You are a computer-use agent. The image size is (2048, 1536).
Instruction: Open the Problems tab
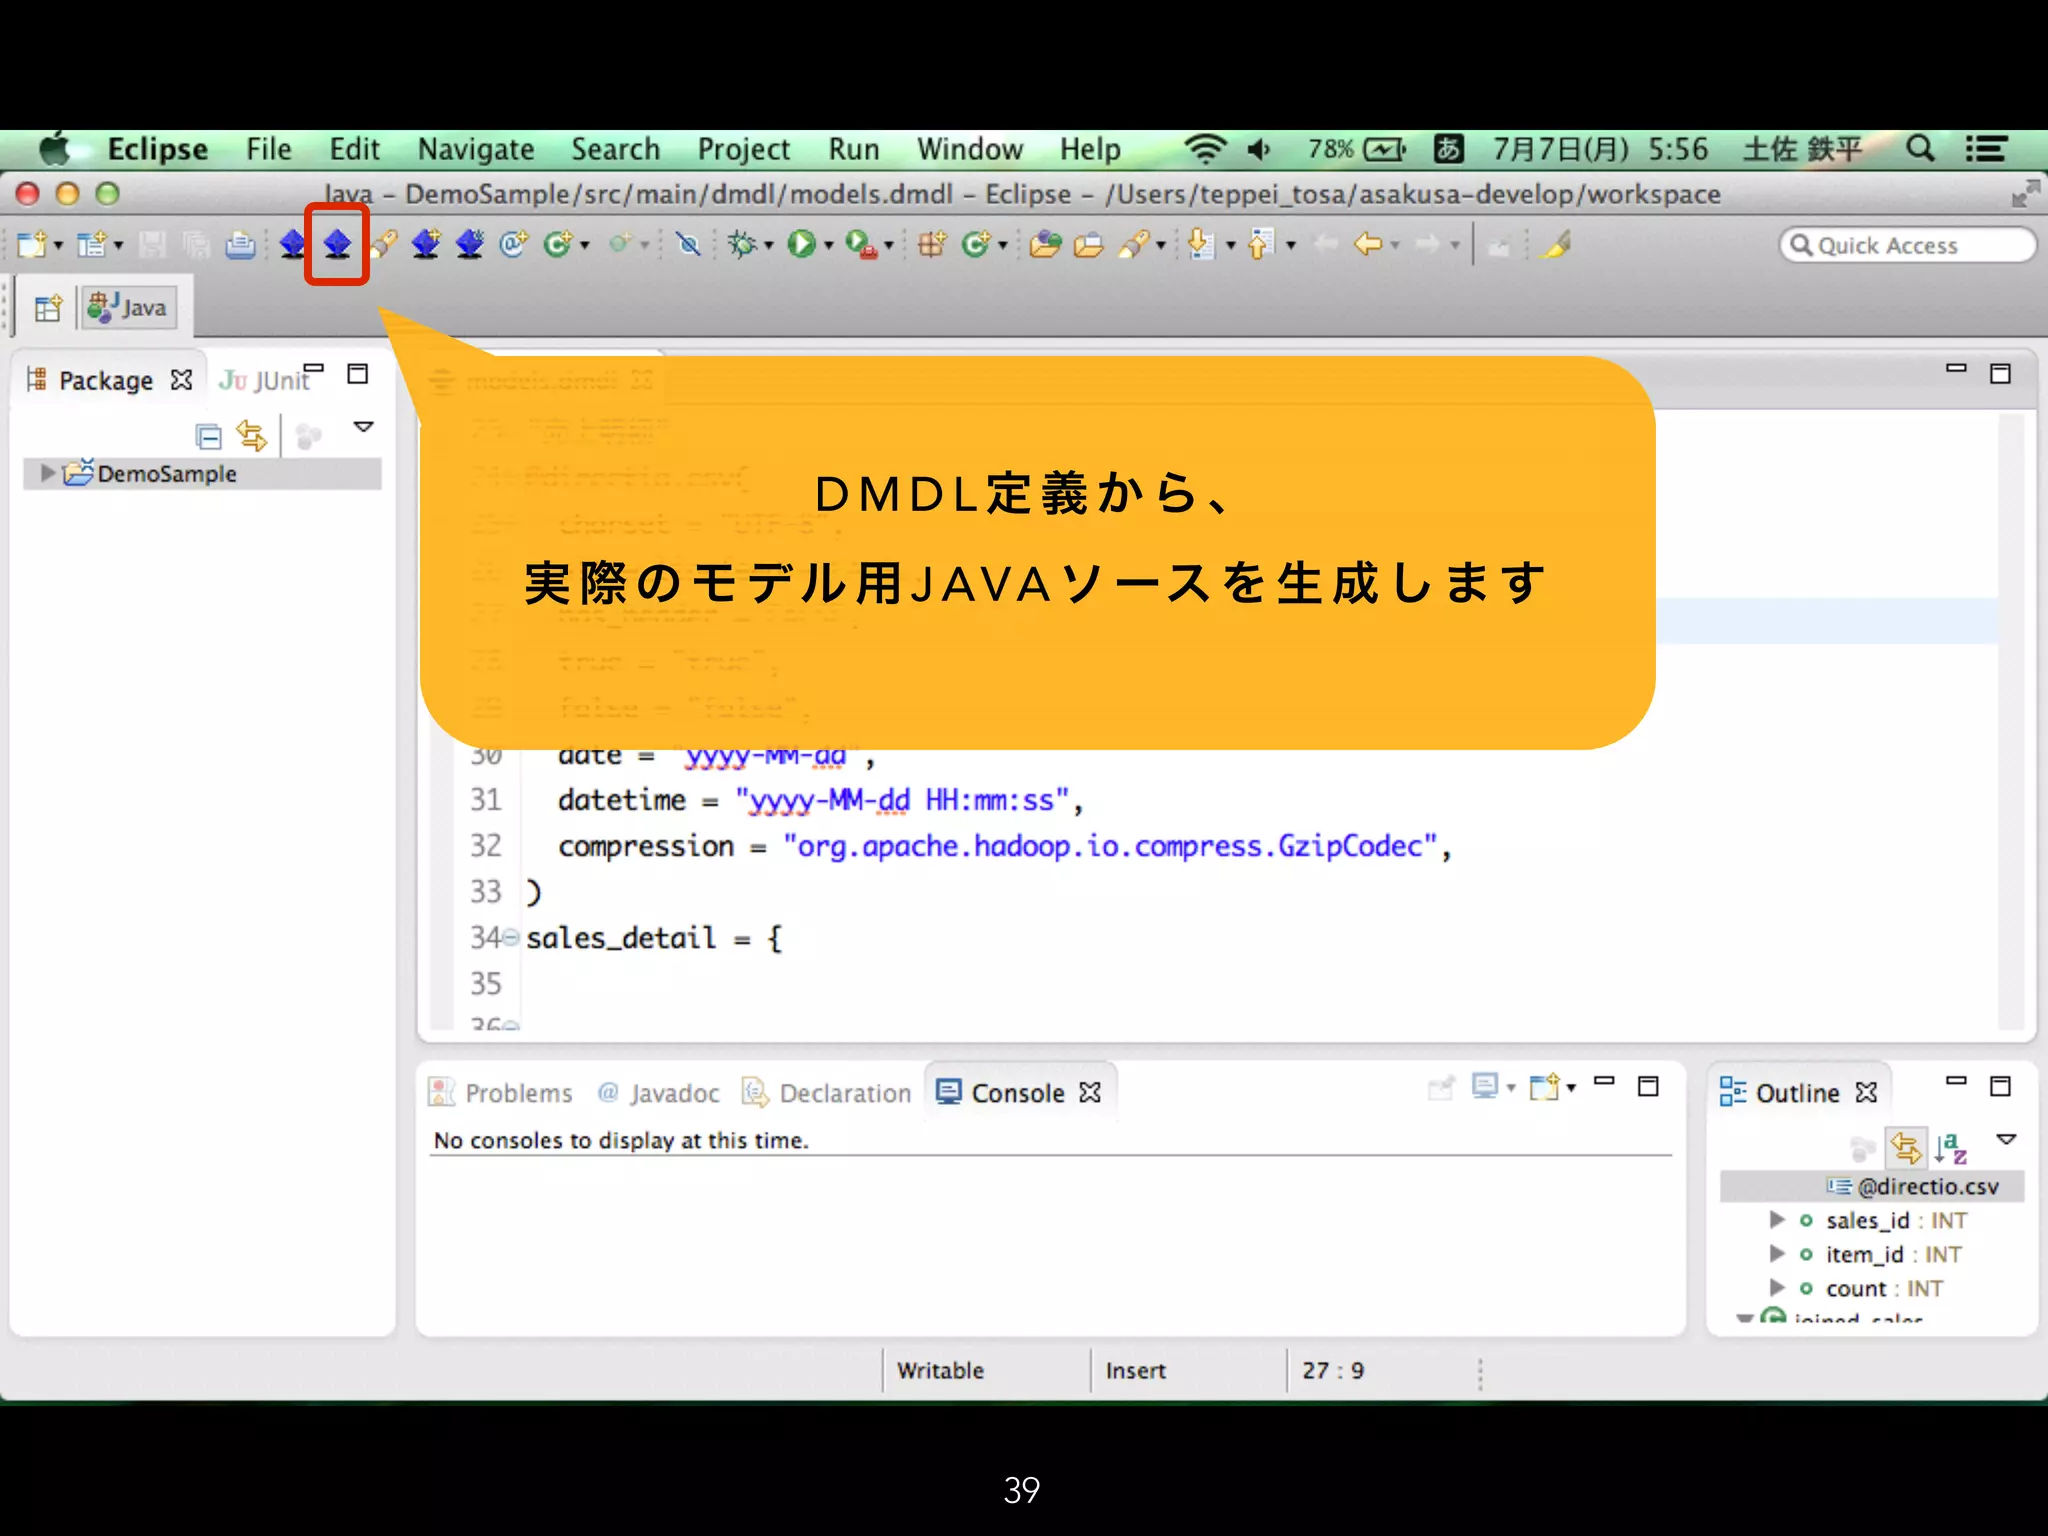pyautogui.click(x=501, y=1093)
